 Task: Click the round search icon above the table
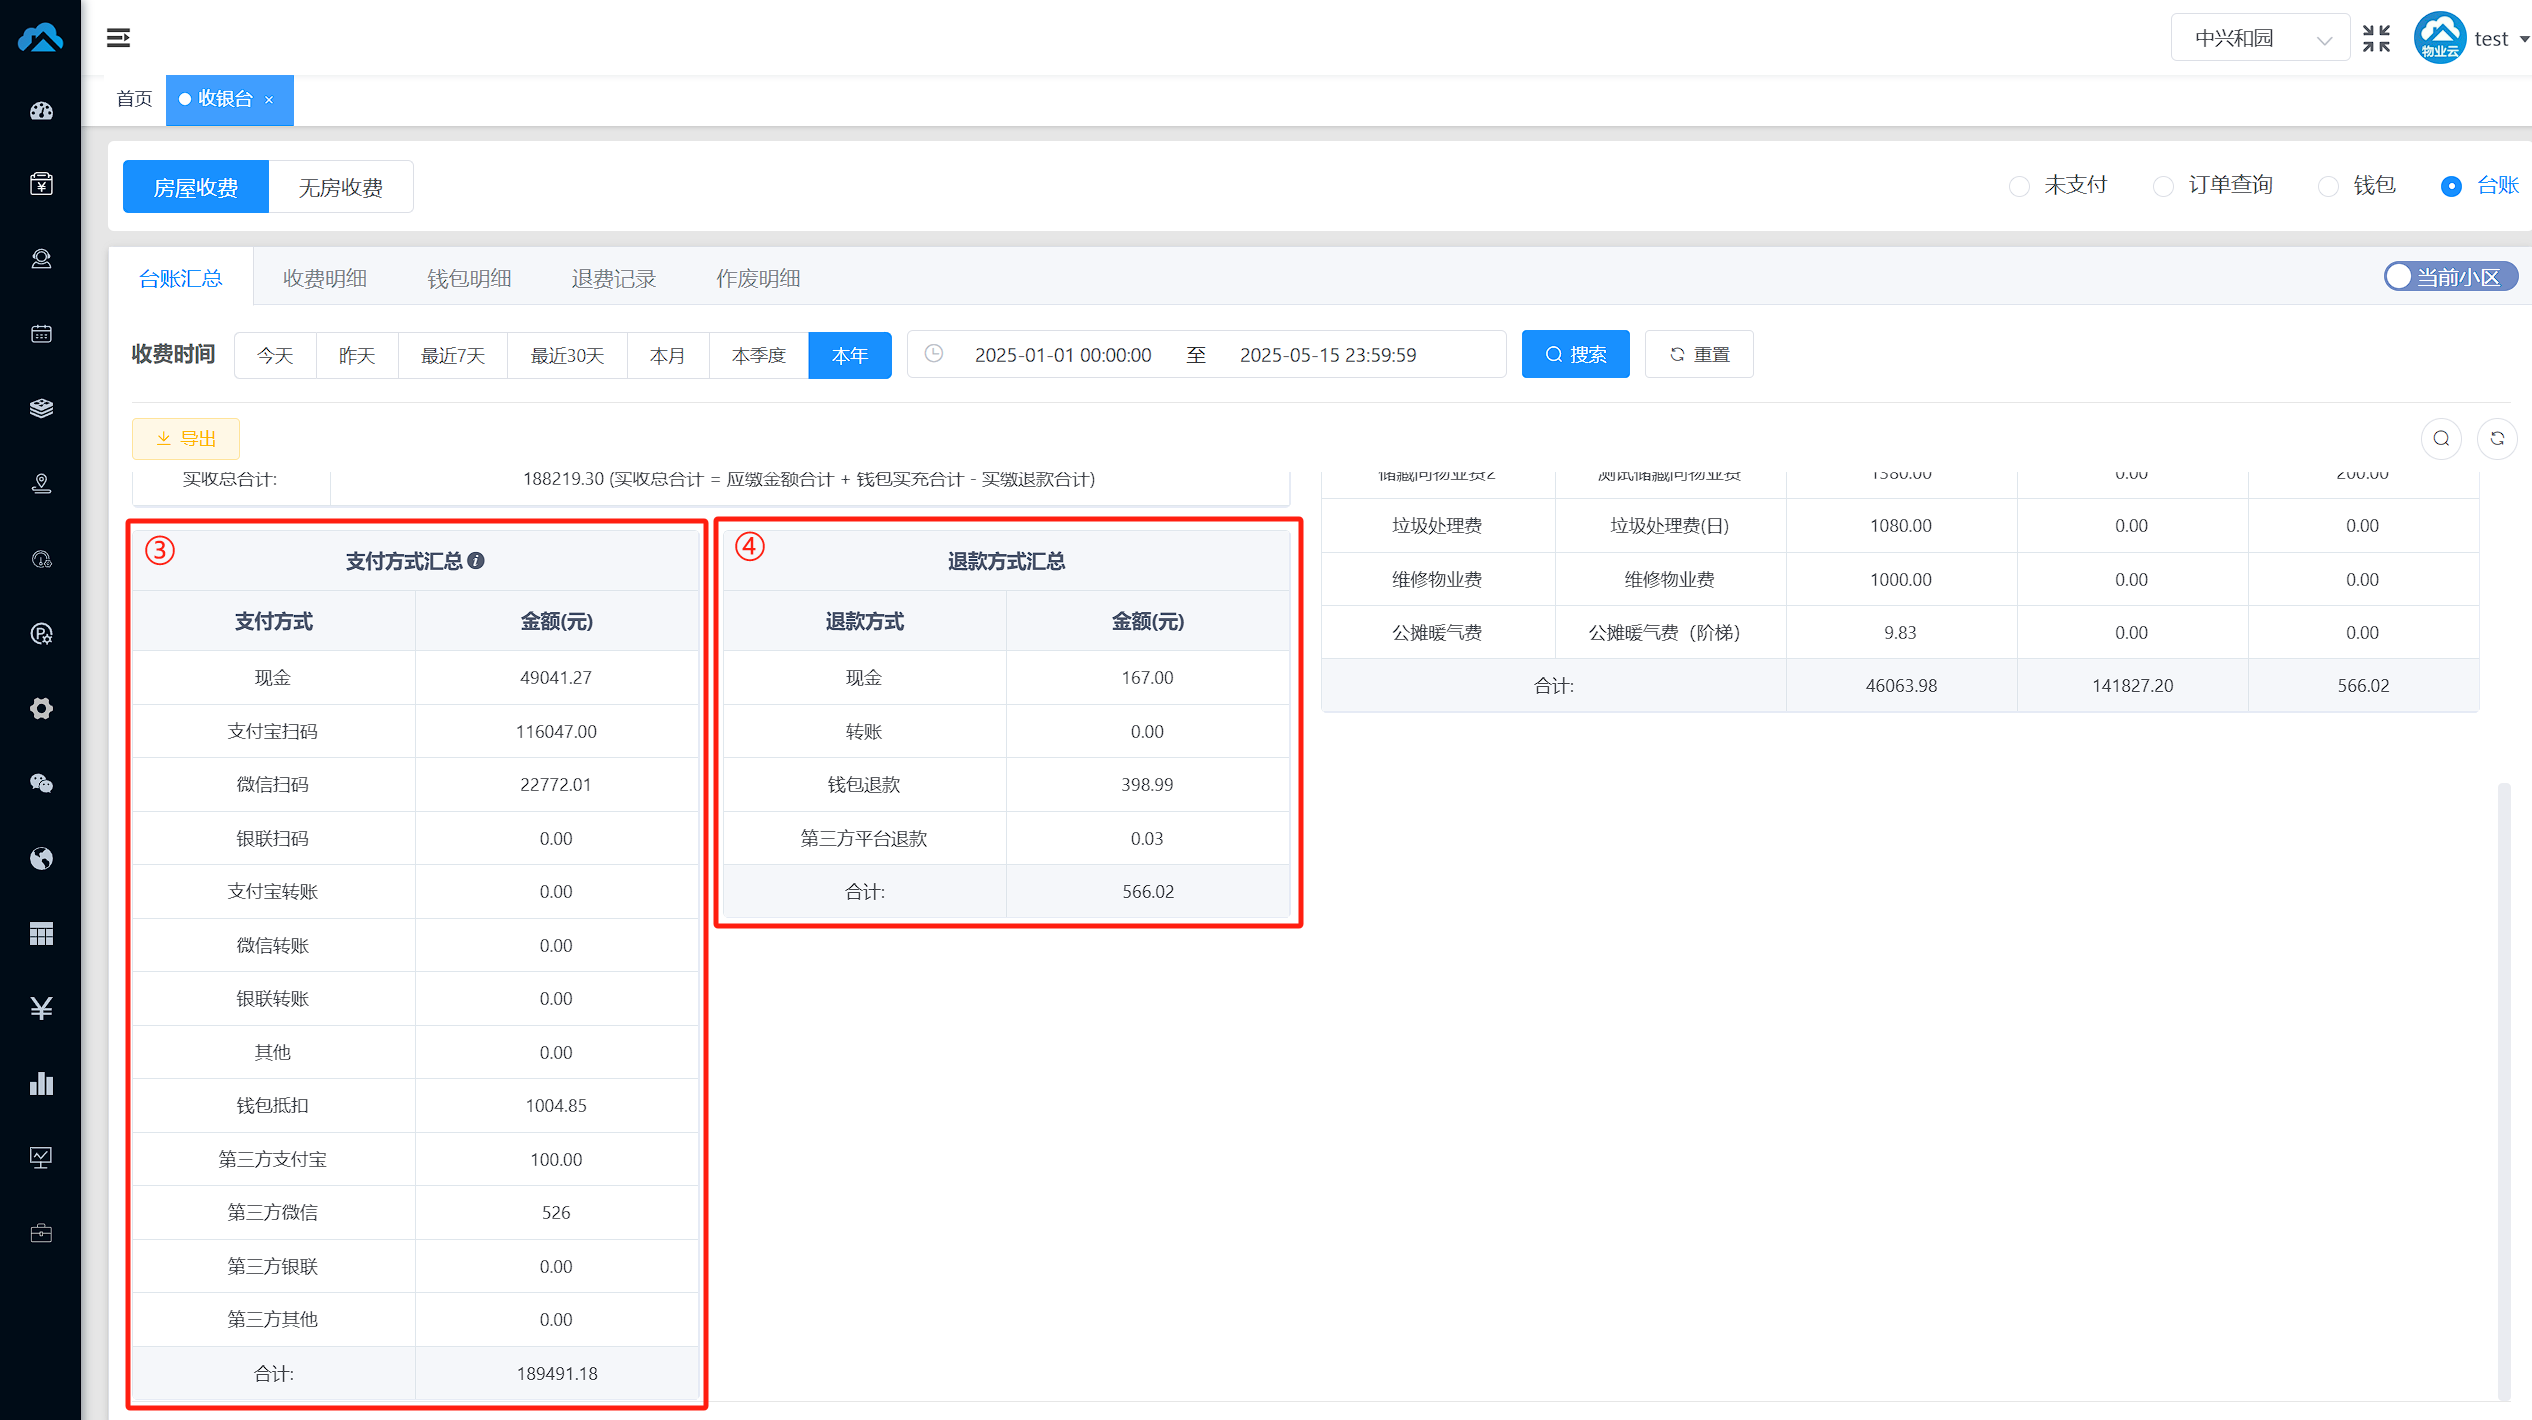point(2441,438)
